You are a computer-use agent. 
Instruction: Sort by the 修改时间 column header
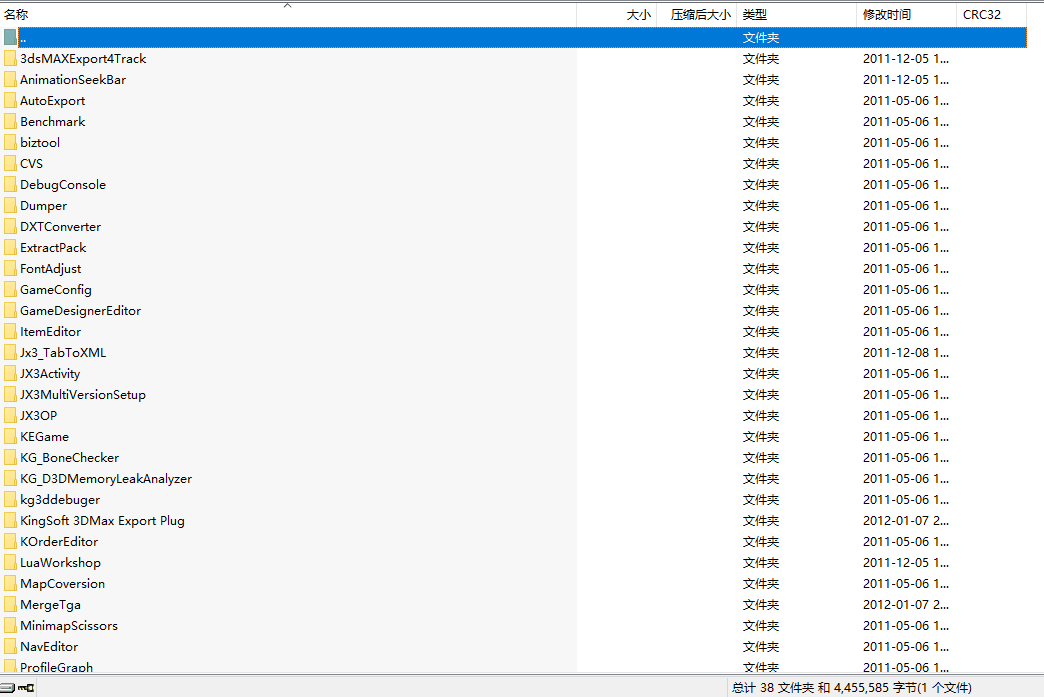click(x=906, y=15)
